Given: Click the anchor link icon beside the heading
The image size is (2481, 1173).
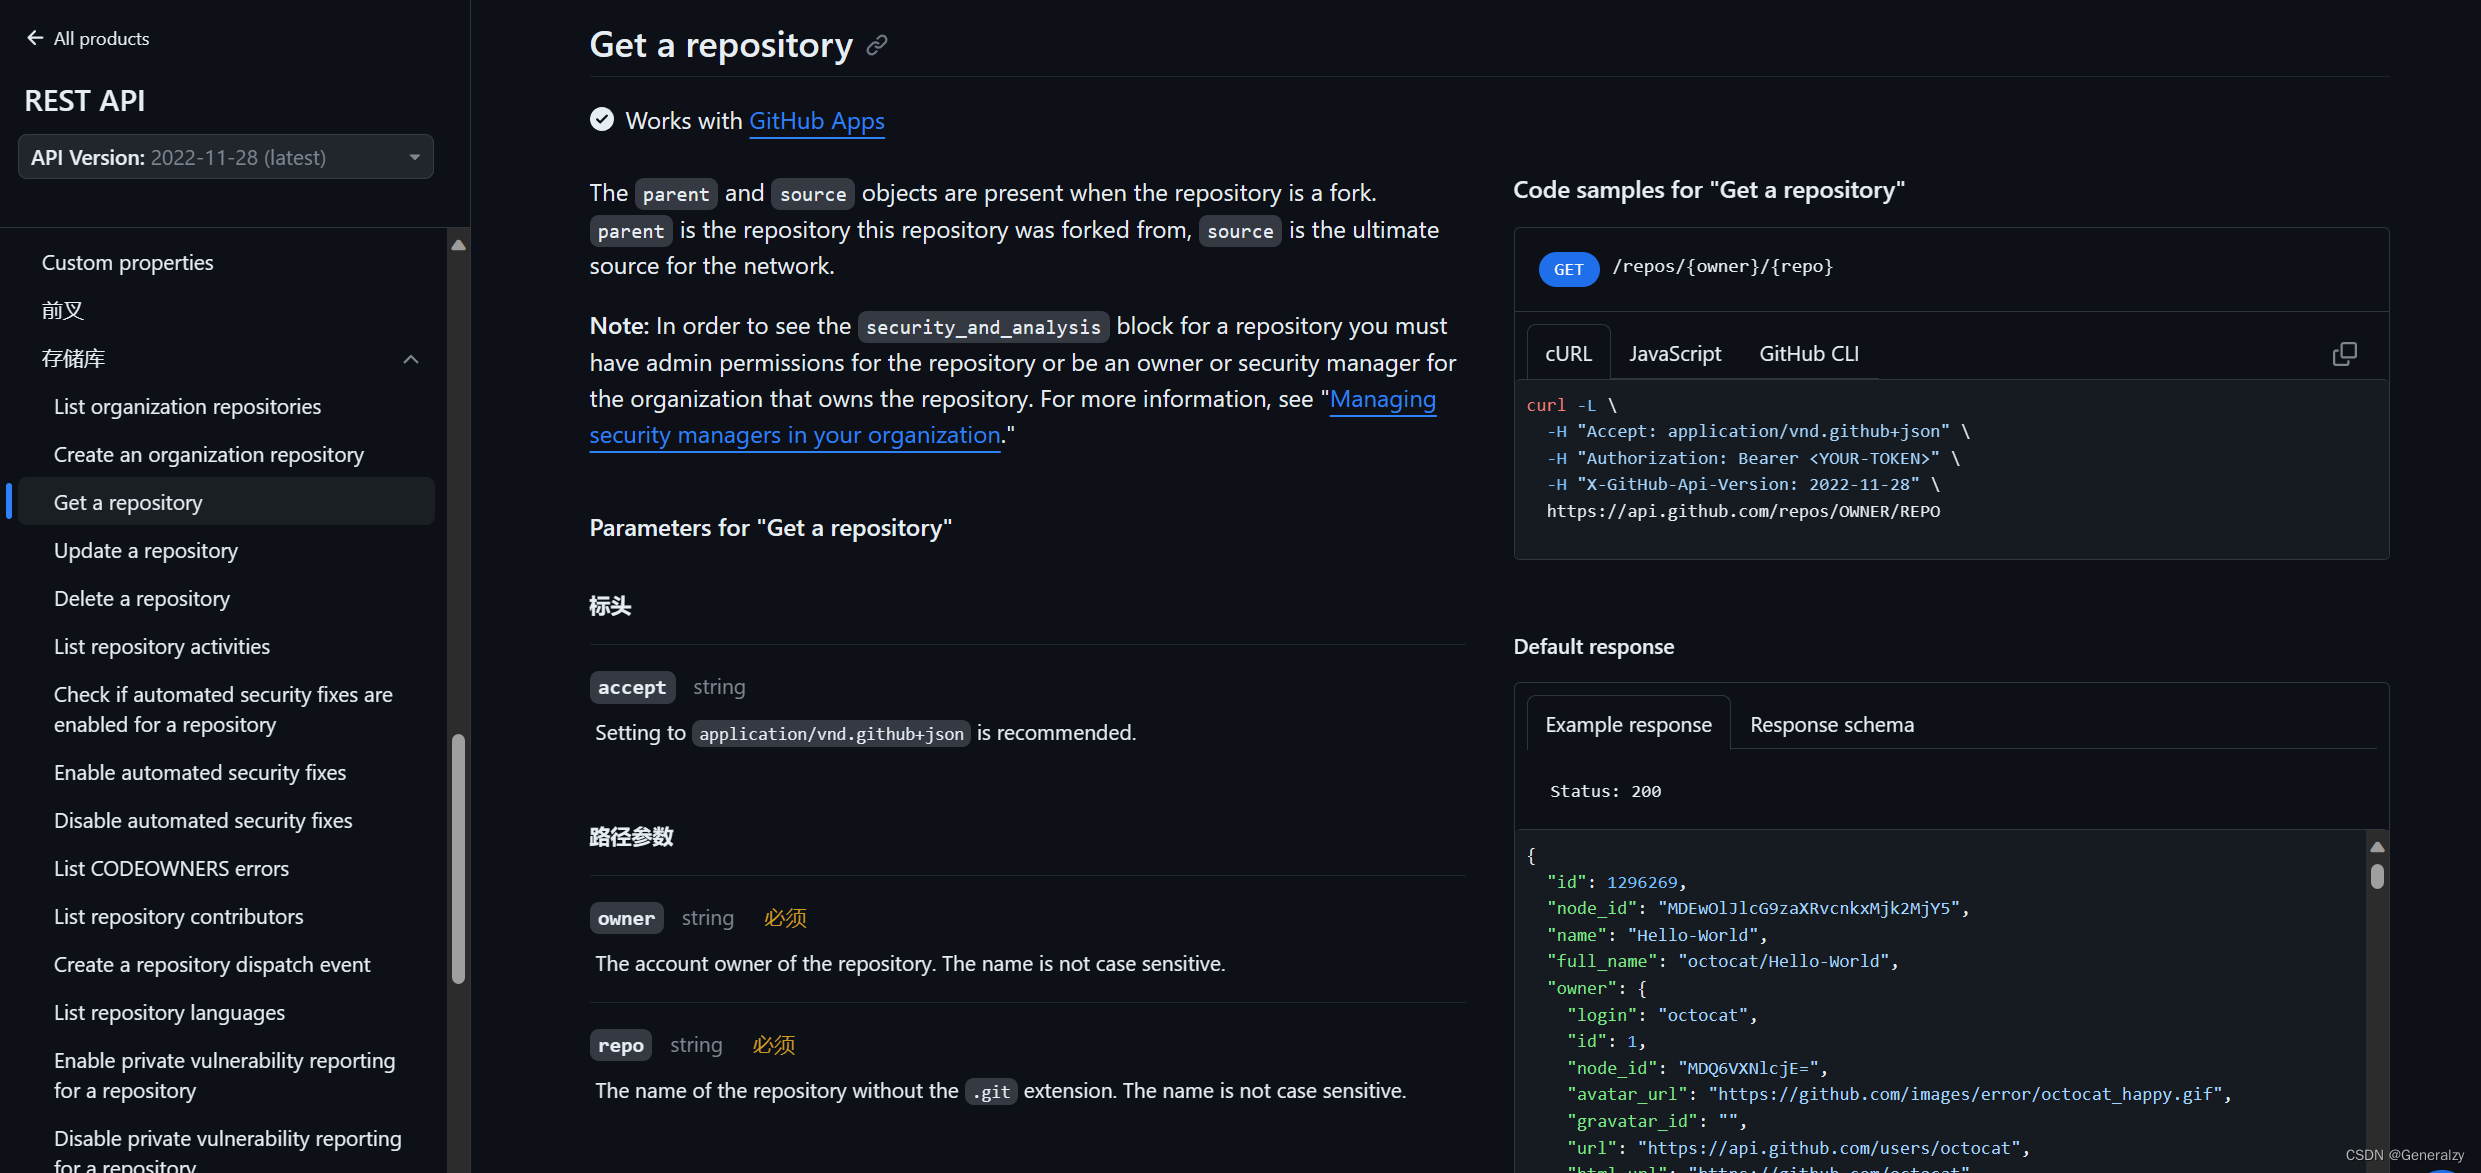Looking at the screenshot, I should click(877, 46).
